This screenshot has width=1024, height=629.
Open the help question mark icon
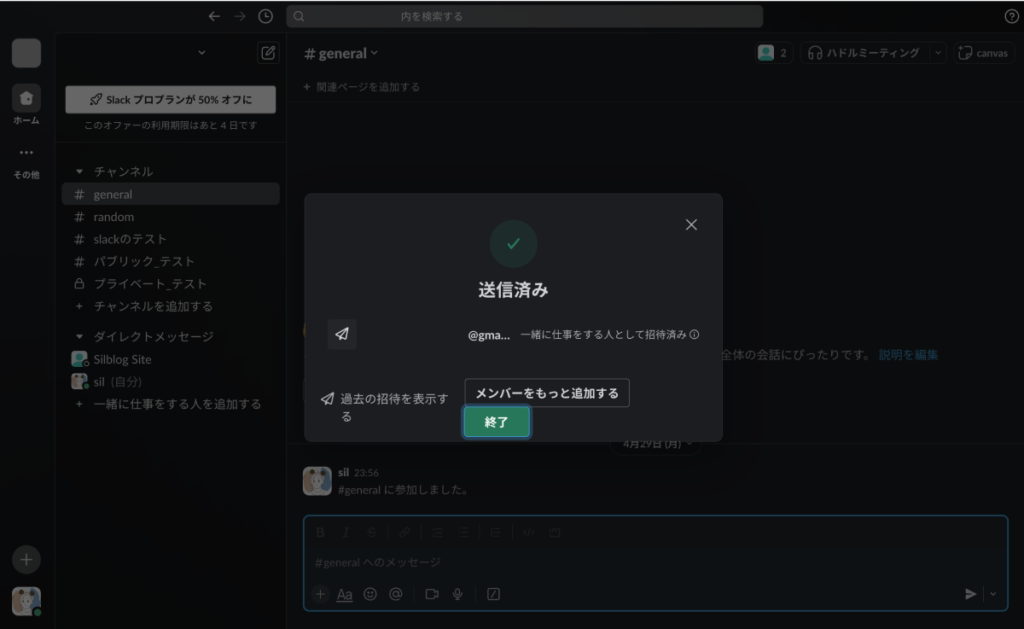1011,16
